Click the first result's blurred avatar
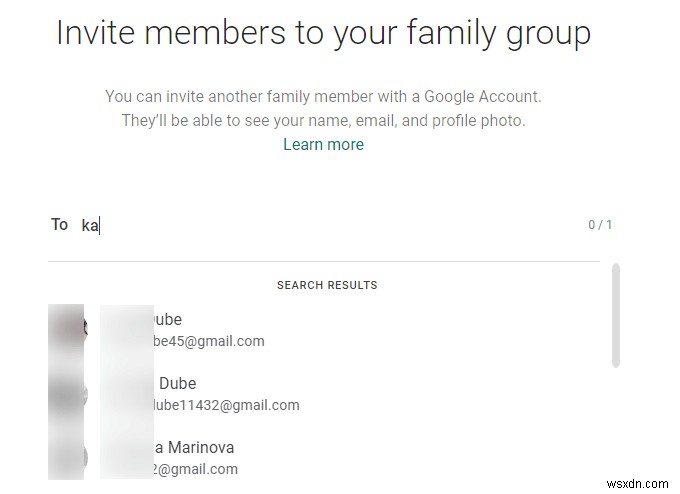Image resolution: width=680 pixels, height=494 pixels. click(x=67, y=328)
